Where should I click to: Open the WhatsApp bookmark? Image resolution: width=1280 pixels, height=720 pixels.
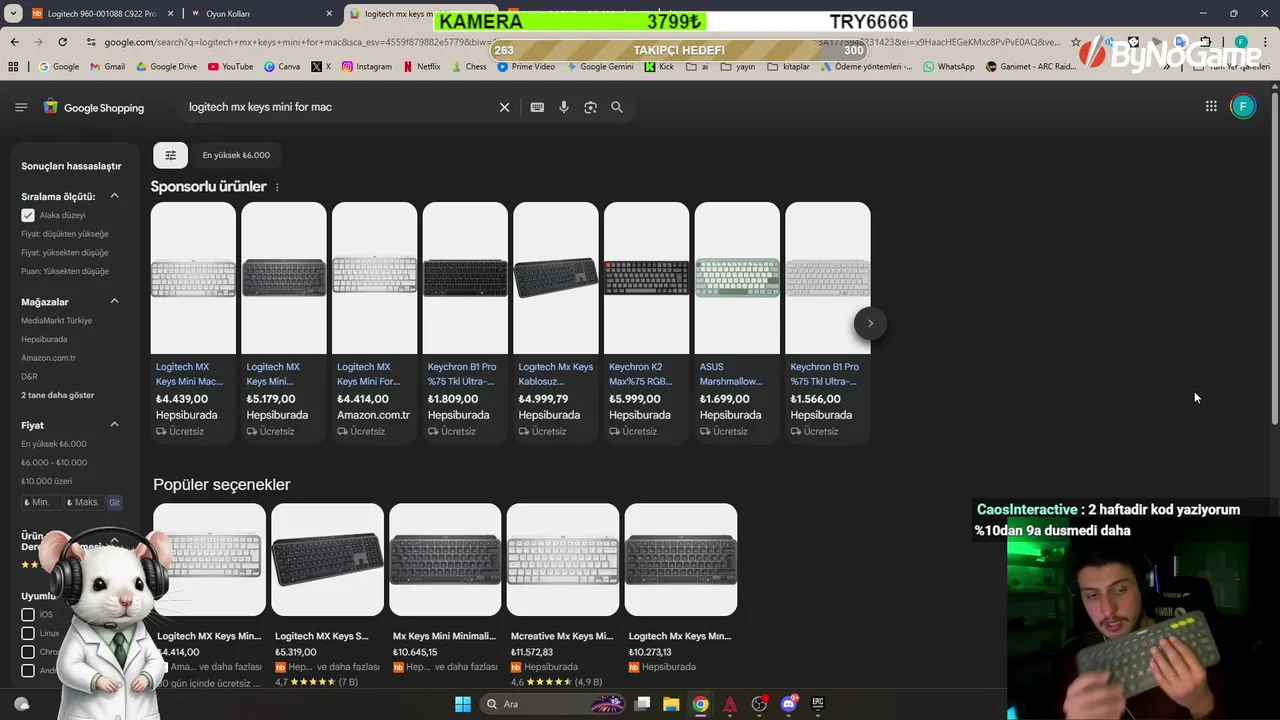(949, 67)
